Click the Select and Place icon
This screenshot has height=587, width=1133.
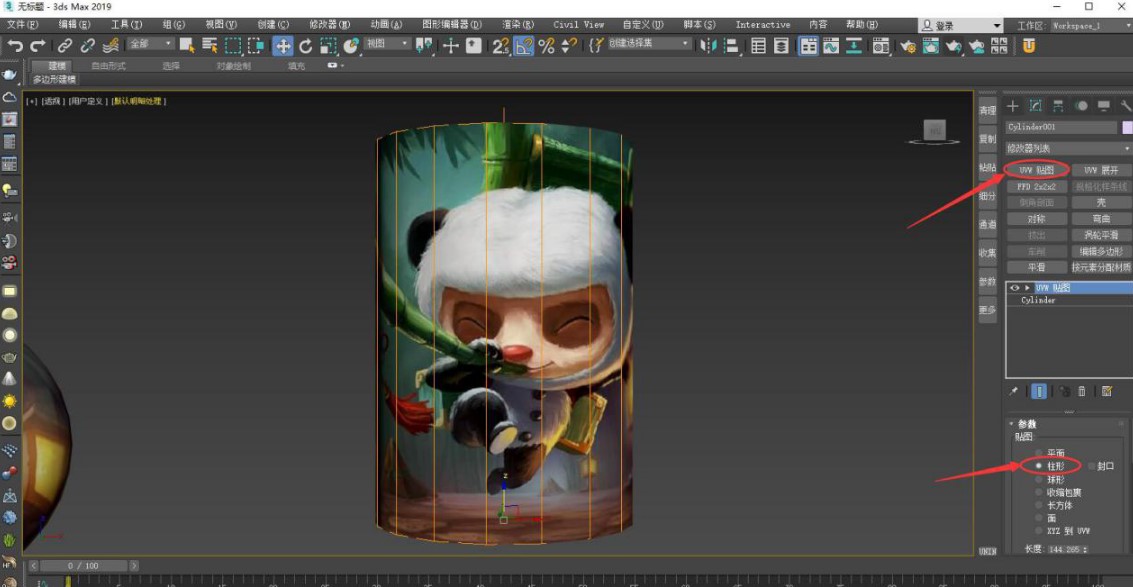click(x=351, y=46)
